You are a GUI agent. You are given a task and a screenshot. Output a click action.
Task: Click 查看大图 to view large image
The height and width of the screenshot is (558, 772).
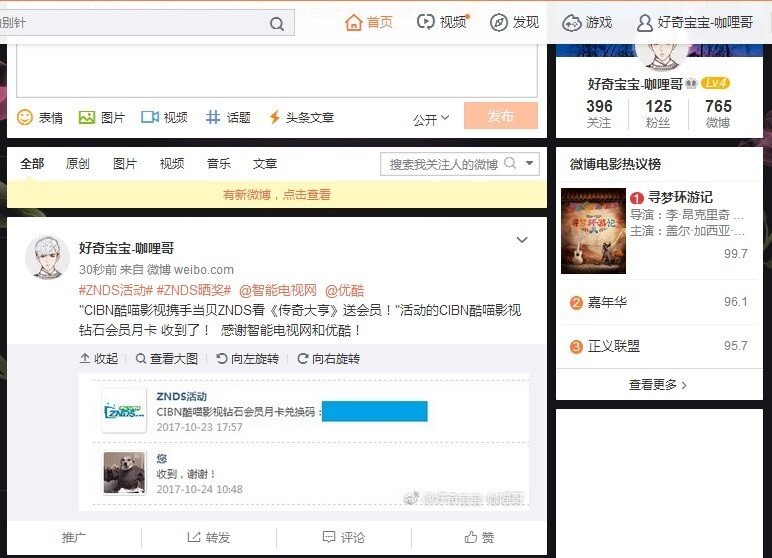(x=167, y=359)
